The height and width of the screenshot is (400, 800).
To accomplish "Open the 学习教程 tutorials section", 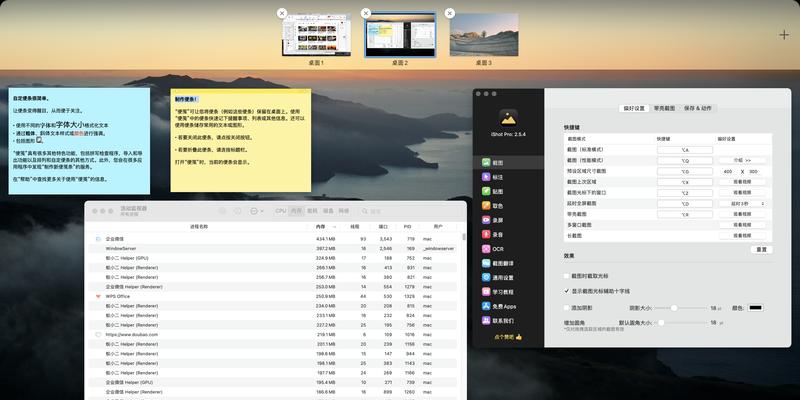I will (508, 292).
